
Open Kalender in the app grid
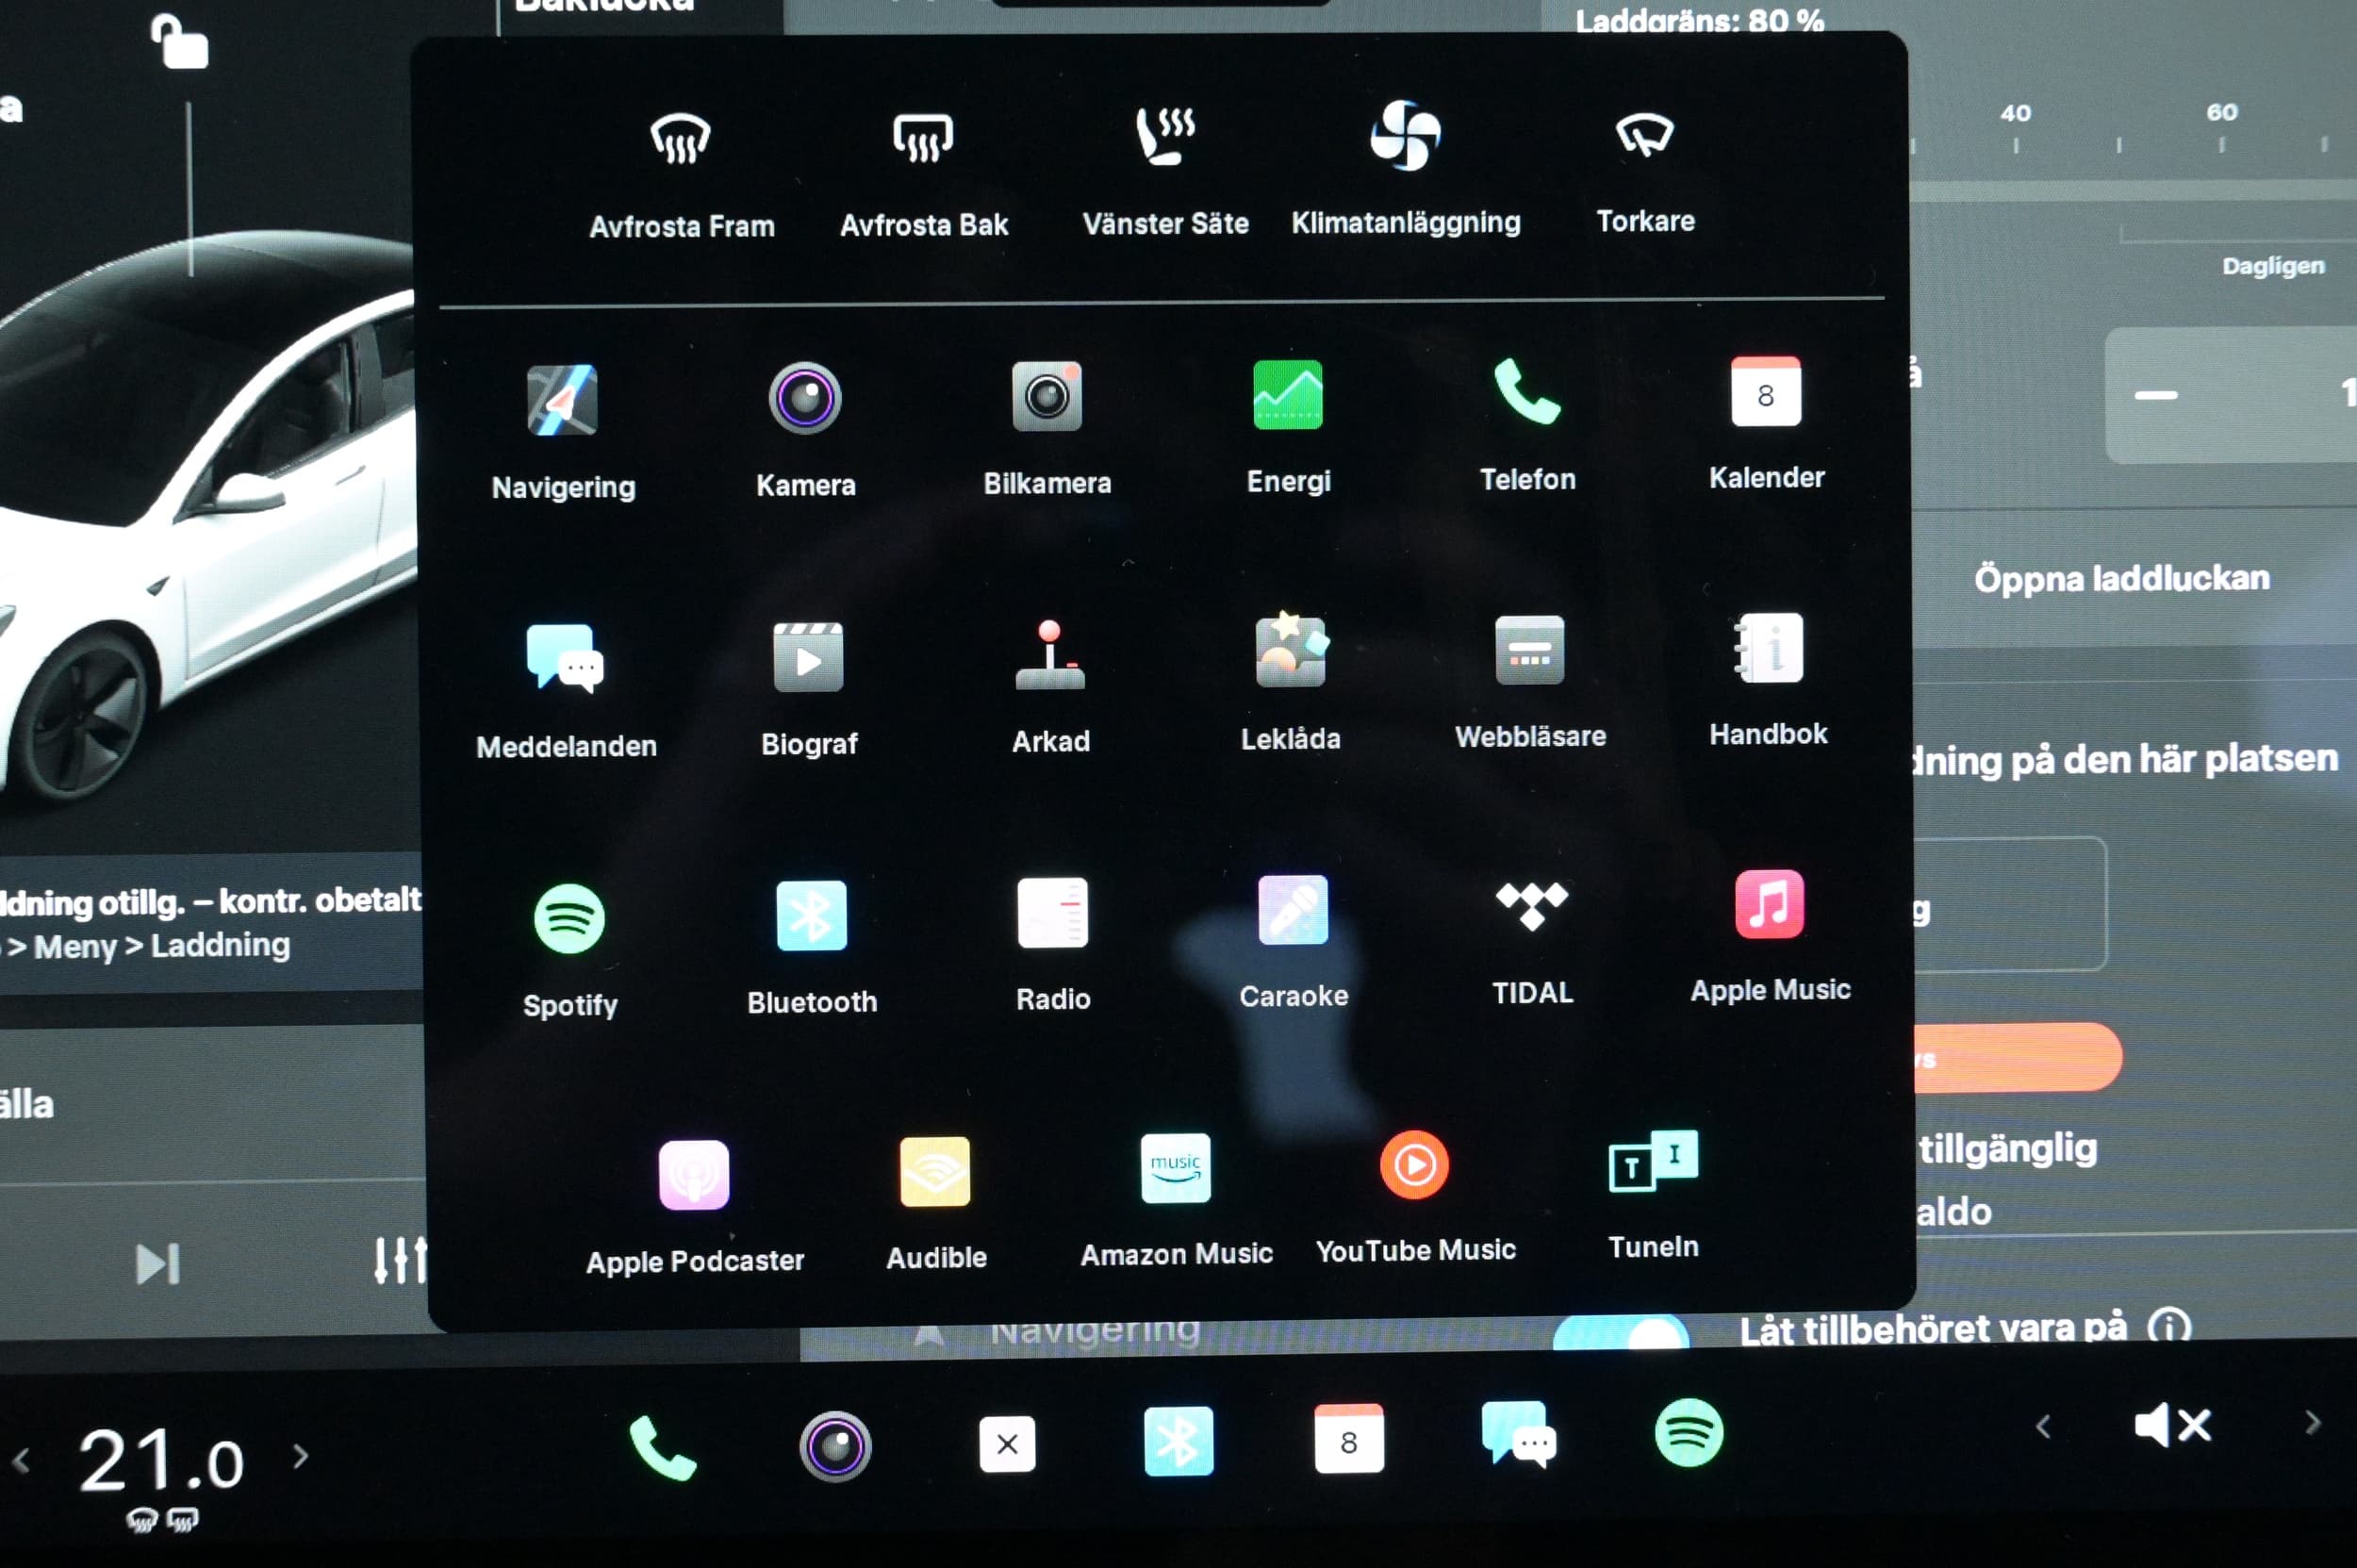(x=1766, y=422)
